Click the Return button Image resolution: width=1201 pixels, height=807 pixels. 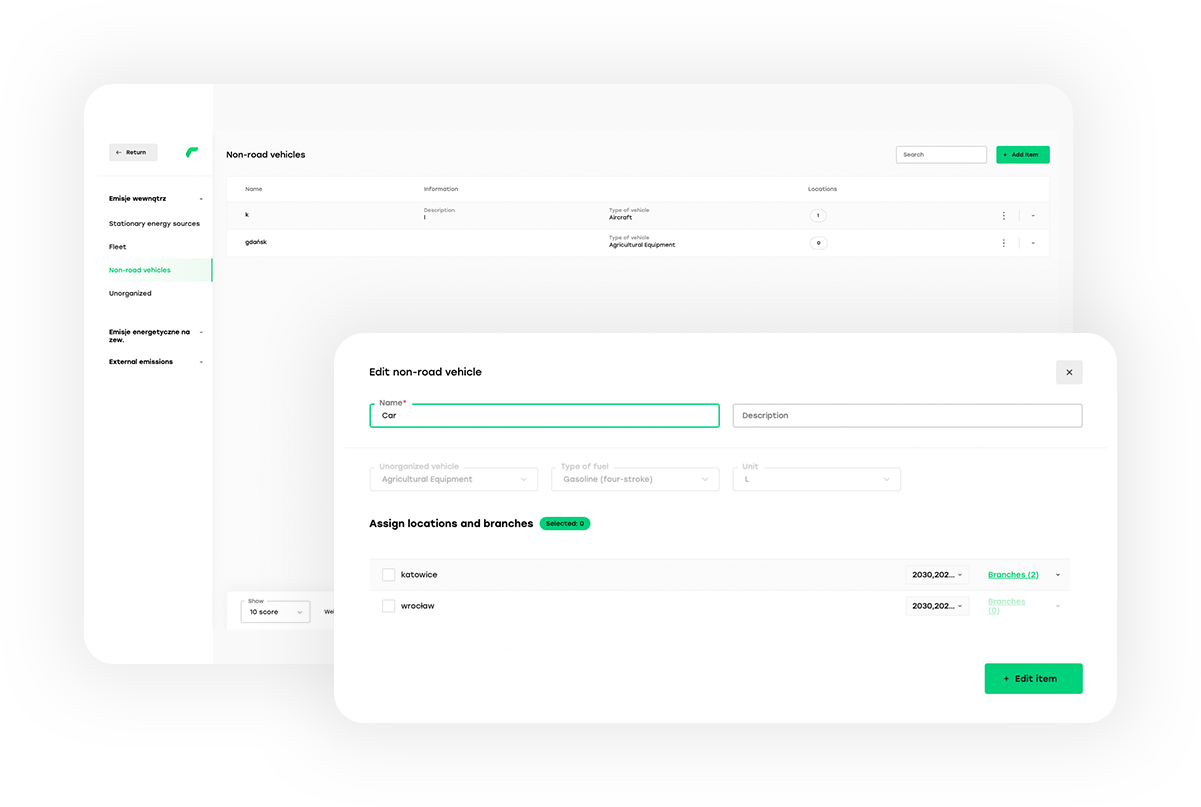point(132,153)
